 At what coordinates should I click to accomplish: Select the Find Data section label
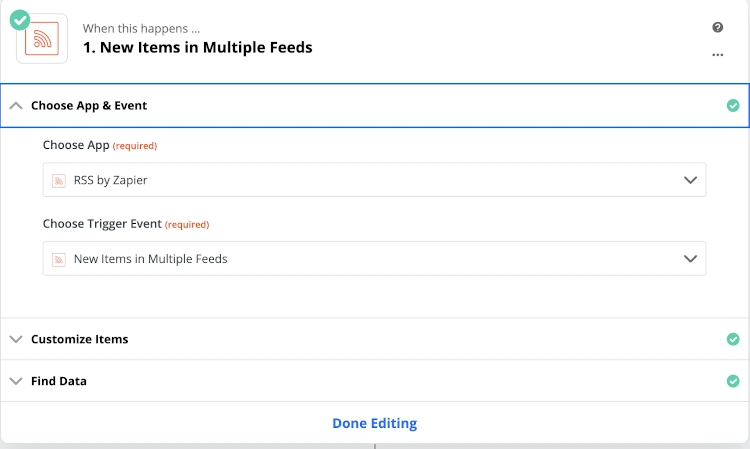tap(59, 381)
